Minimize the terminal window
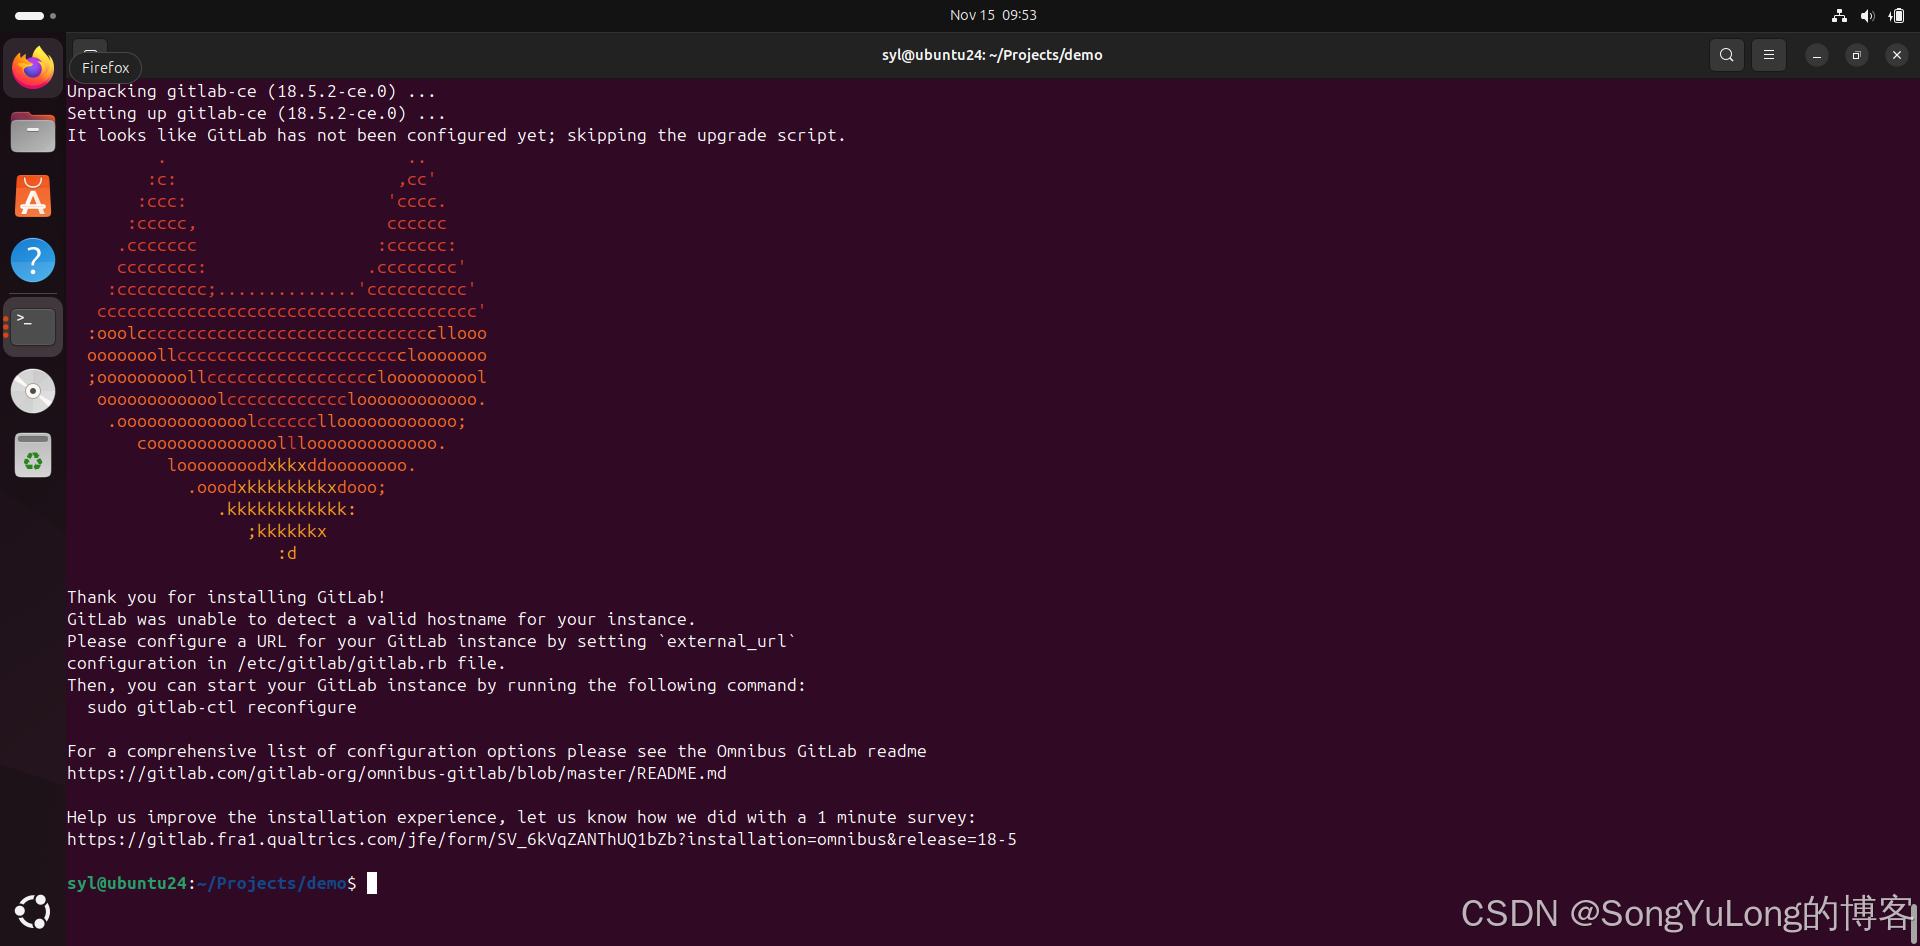 click(x=1817, y=55)
